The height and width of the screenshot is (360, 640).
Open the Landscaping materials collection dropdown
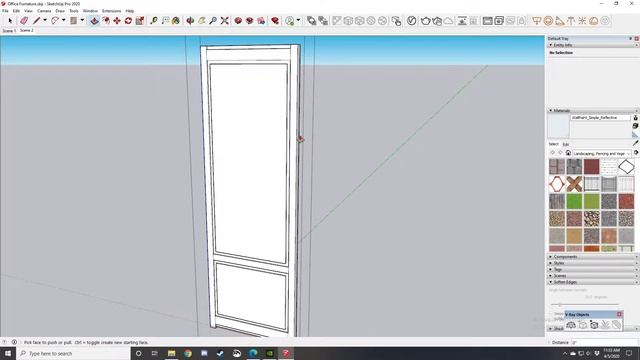[602, 153]
